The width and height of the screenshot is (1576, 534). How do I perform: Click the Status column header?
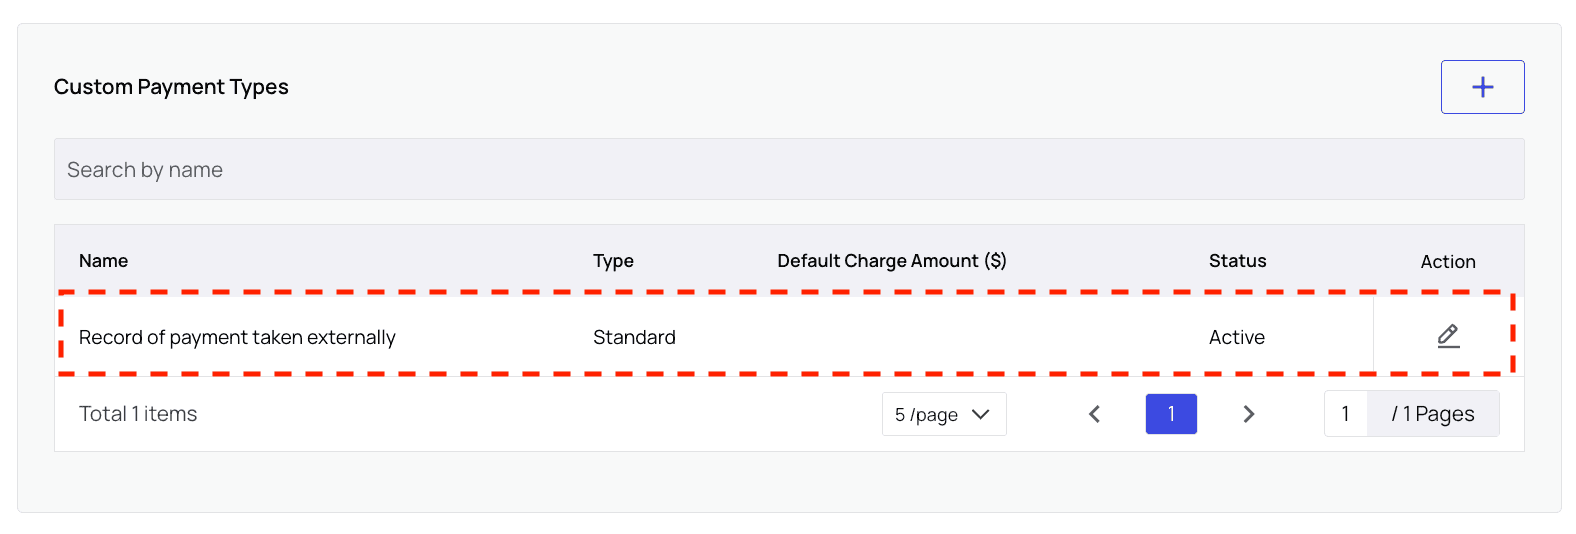click(1237, 261)
